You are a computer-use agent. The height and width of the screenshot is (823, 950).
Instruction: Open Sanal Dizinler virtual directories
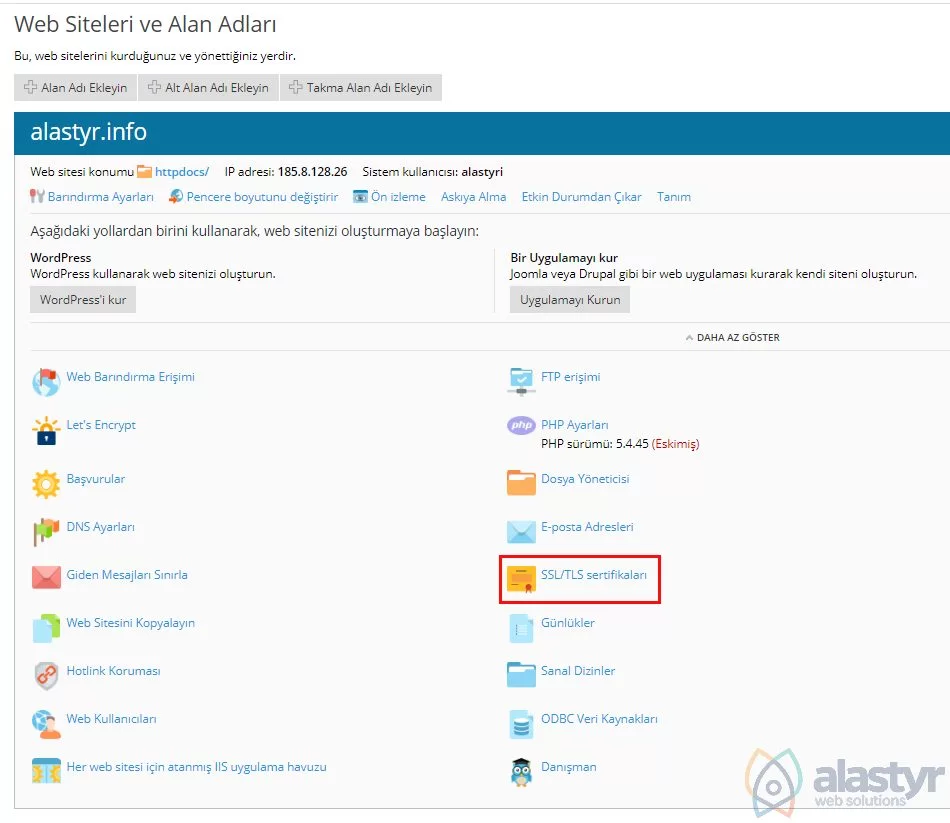tap(576, 671)
